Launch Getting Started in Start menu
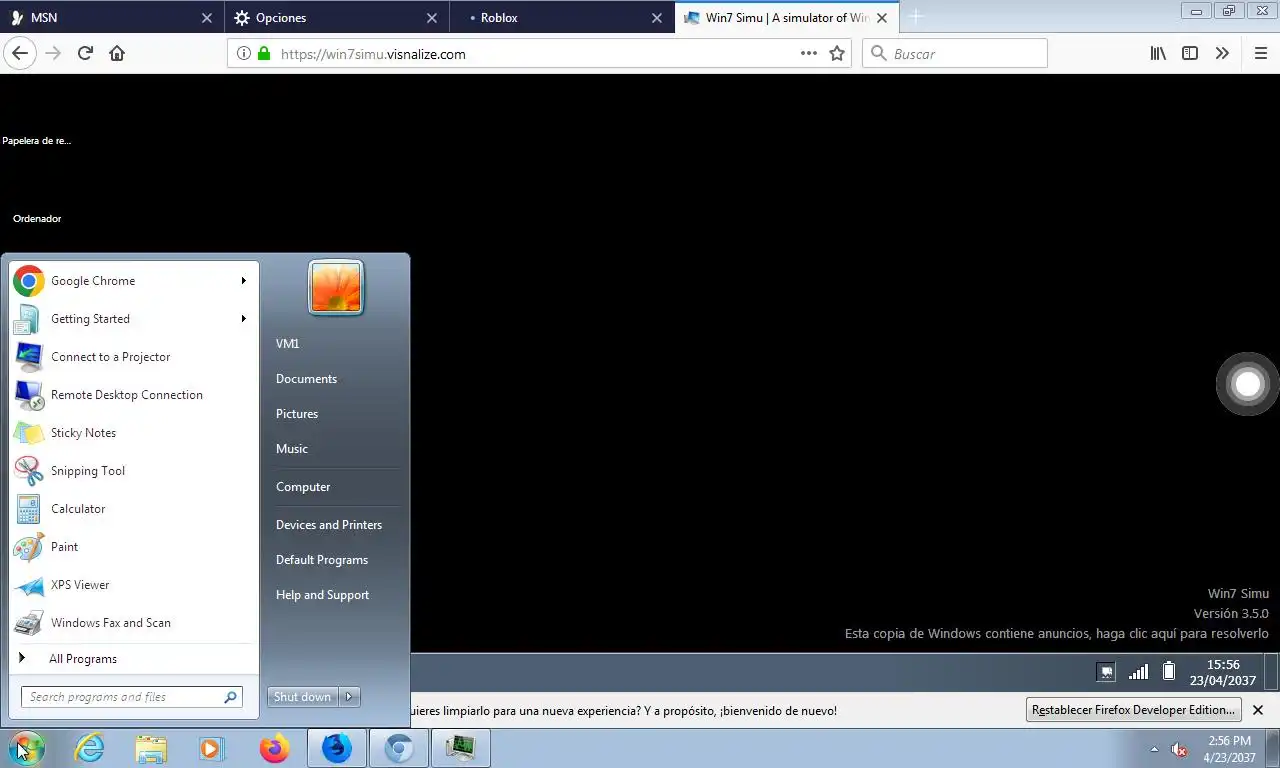 [133, 319]
